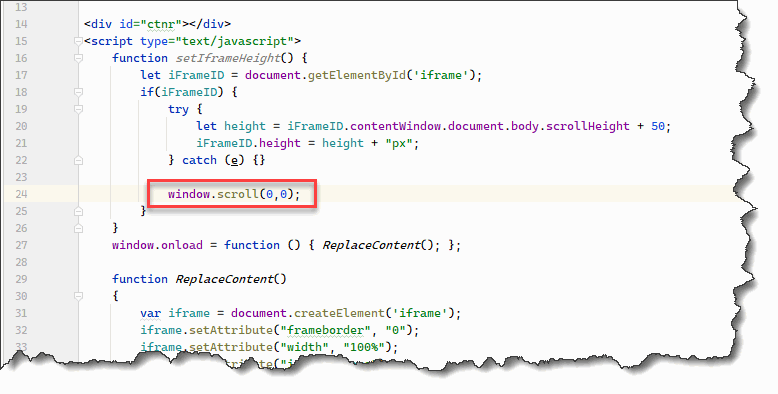Click the fold end marker on line 25
Image resolution: width=778 pixels, height=394 pixels.
click(78, 211)
